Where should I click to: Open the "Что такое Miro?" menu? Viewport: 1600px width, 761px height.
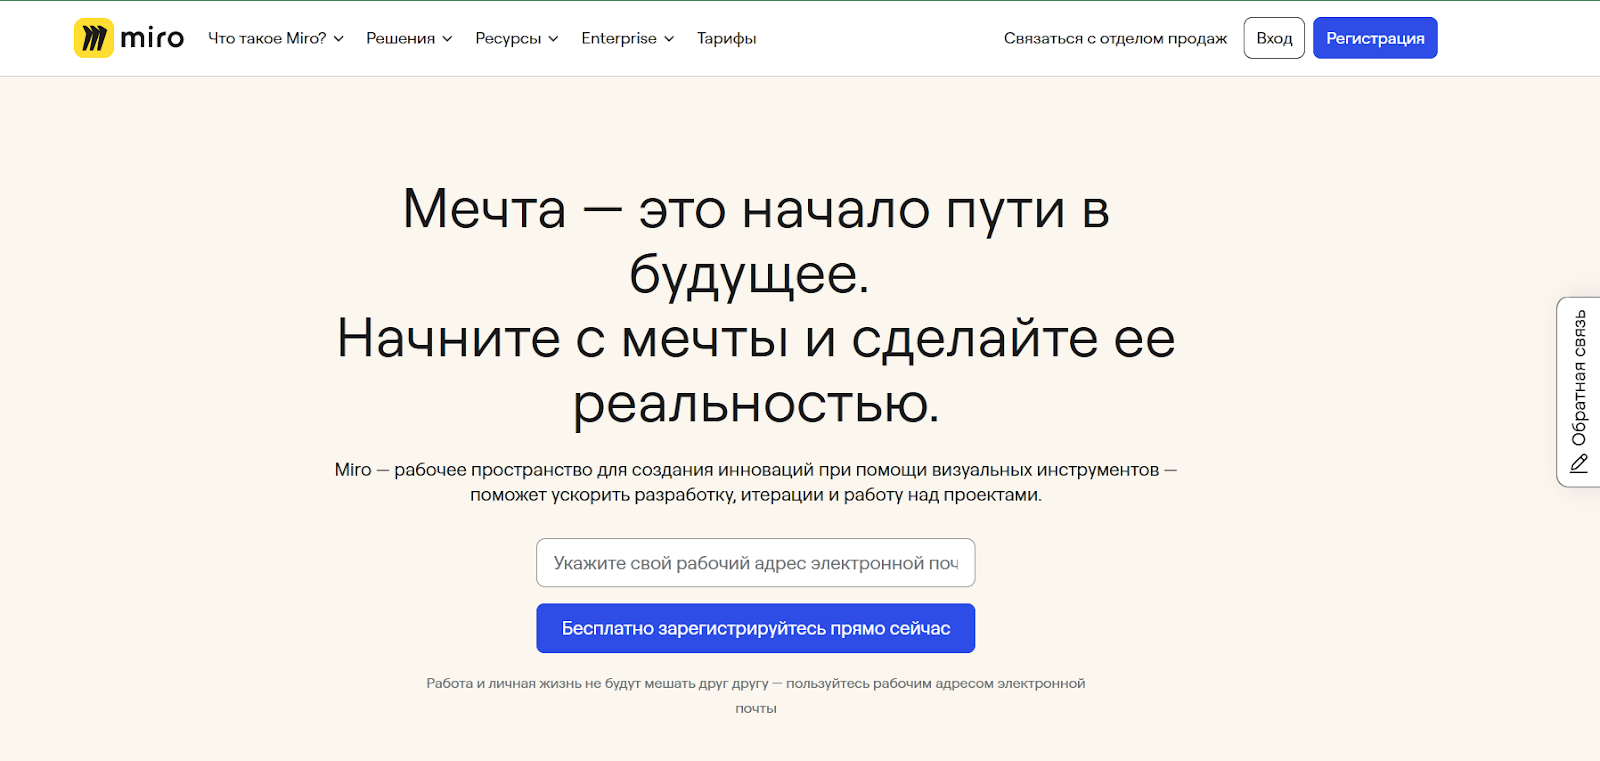[267, 38]
